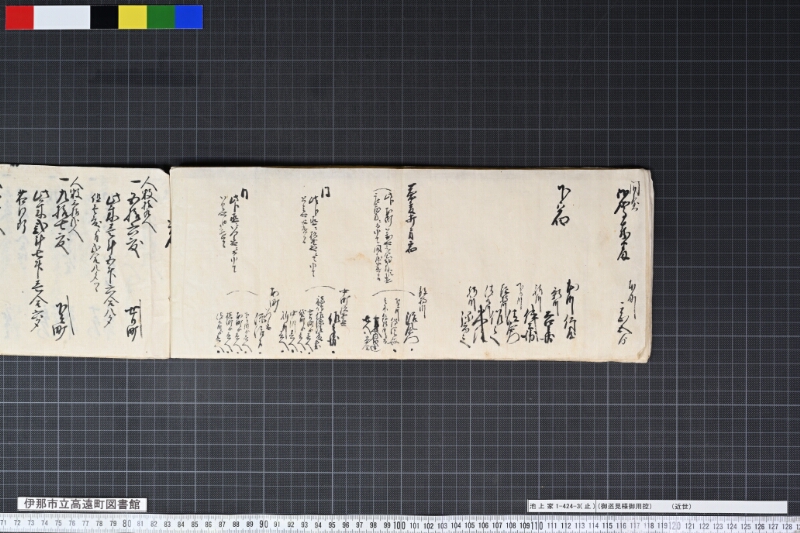The image size is (800, 533).
Task: Click the 伊那市立高遠町図書館 label
Action: (82, 504)
